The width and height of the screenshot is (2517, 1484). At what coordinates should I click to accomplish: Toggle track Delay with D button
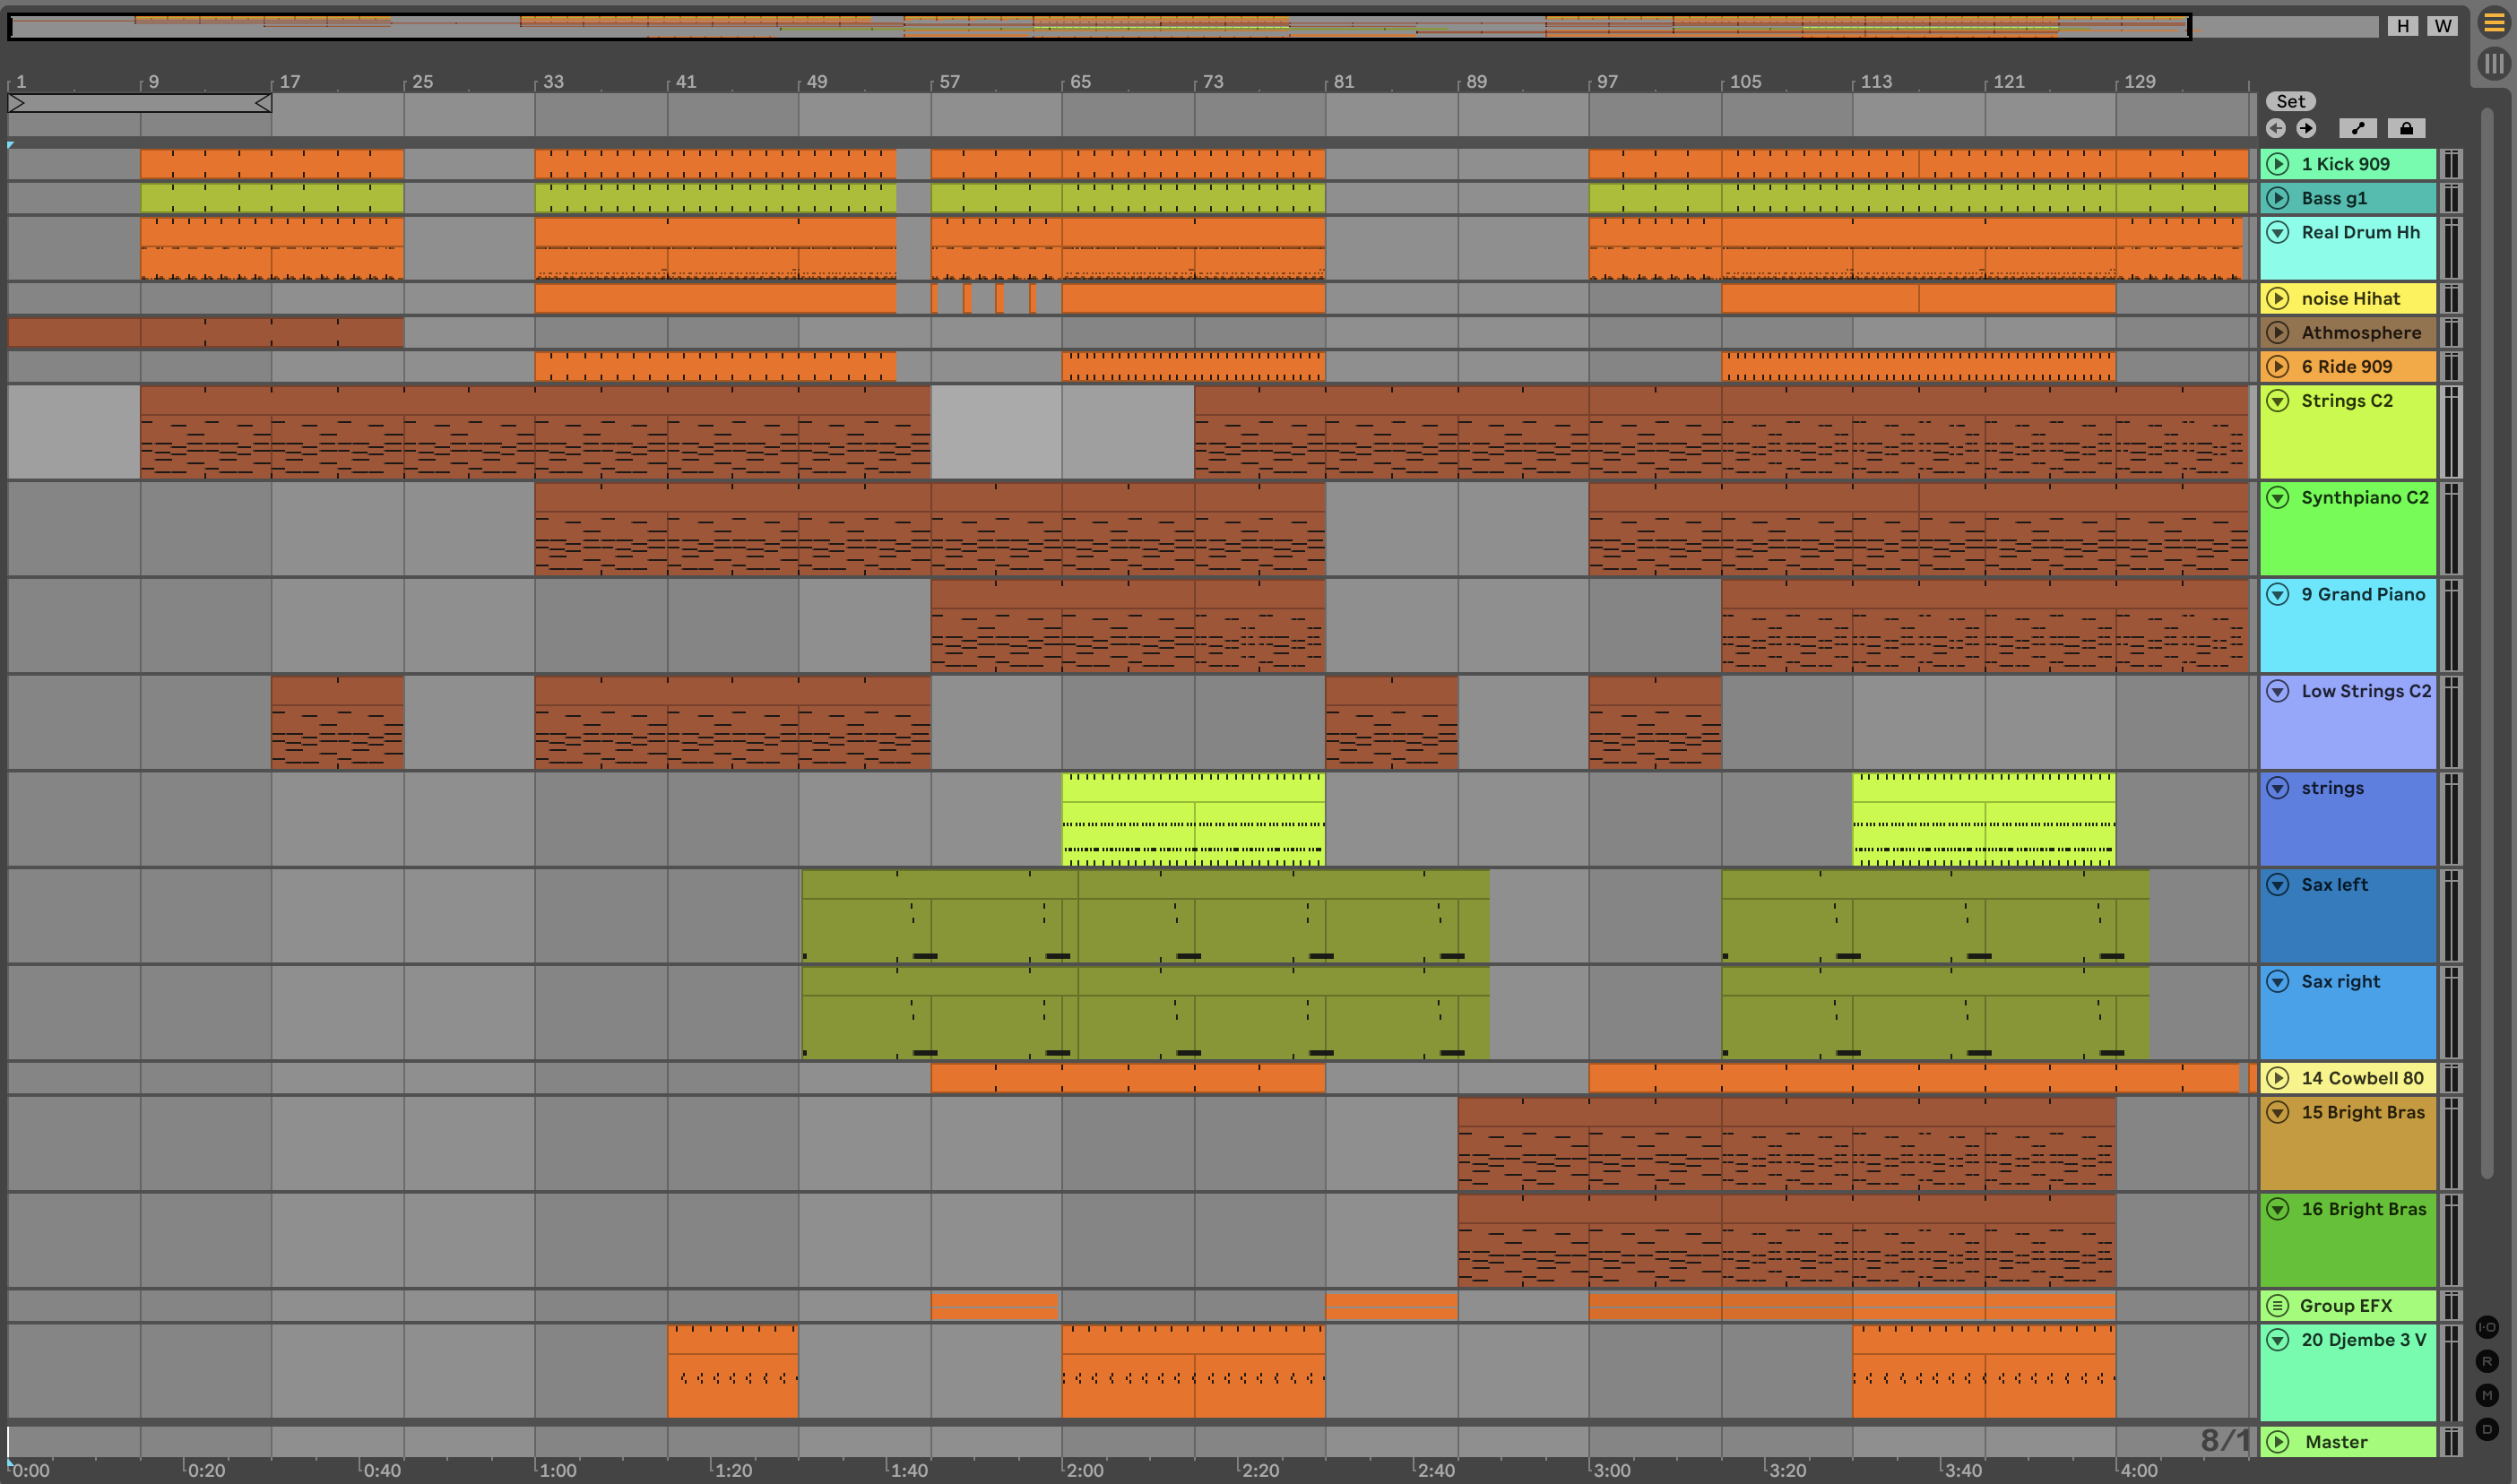tap(2487, 1429)
